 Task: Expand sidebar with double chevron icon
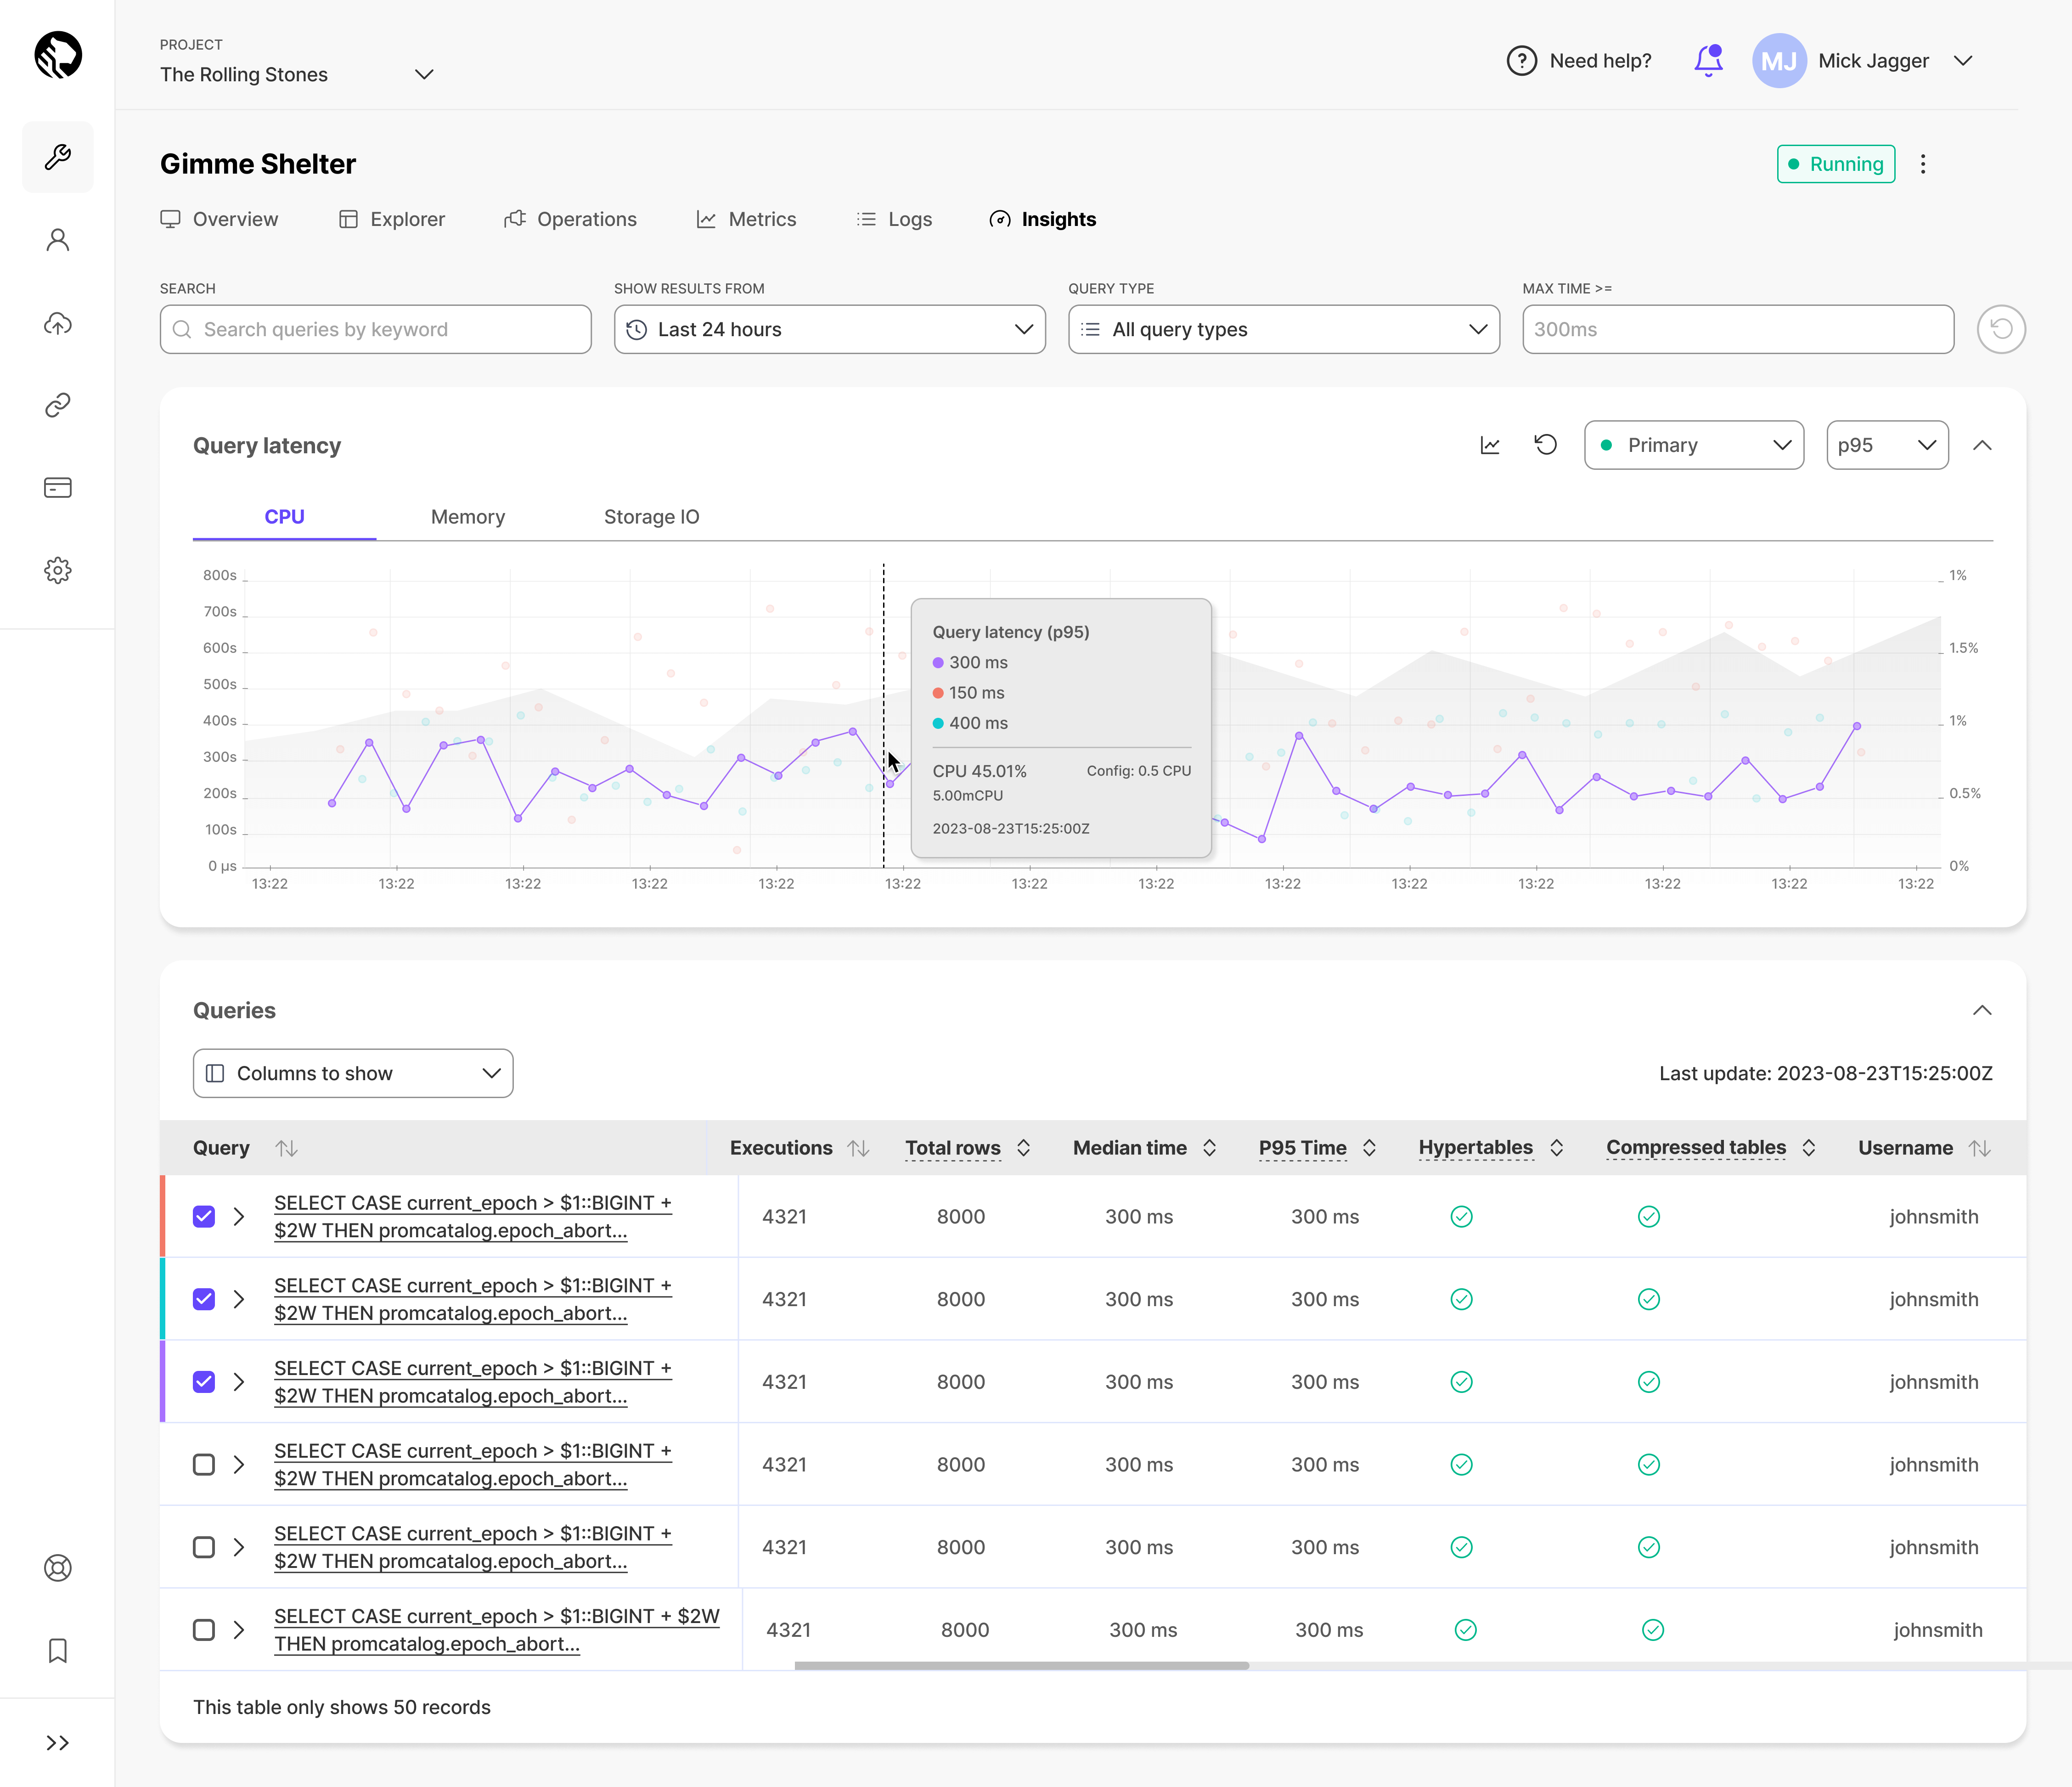click(x=58, y=1743)
